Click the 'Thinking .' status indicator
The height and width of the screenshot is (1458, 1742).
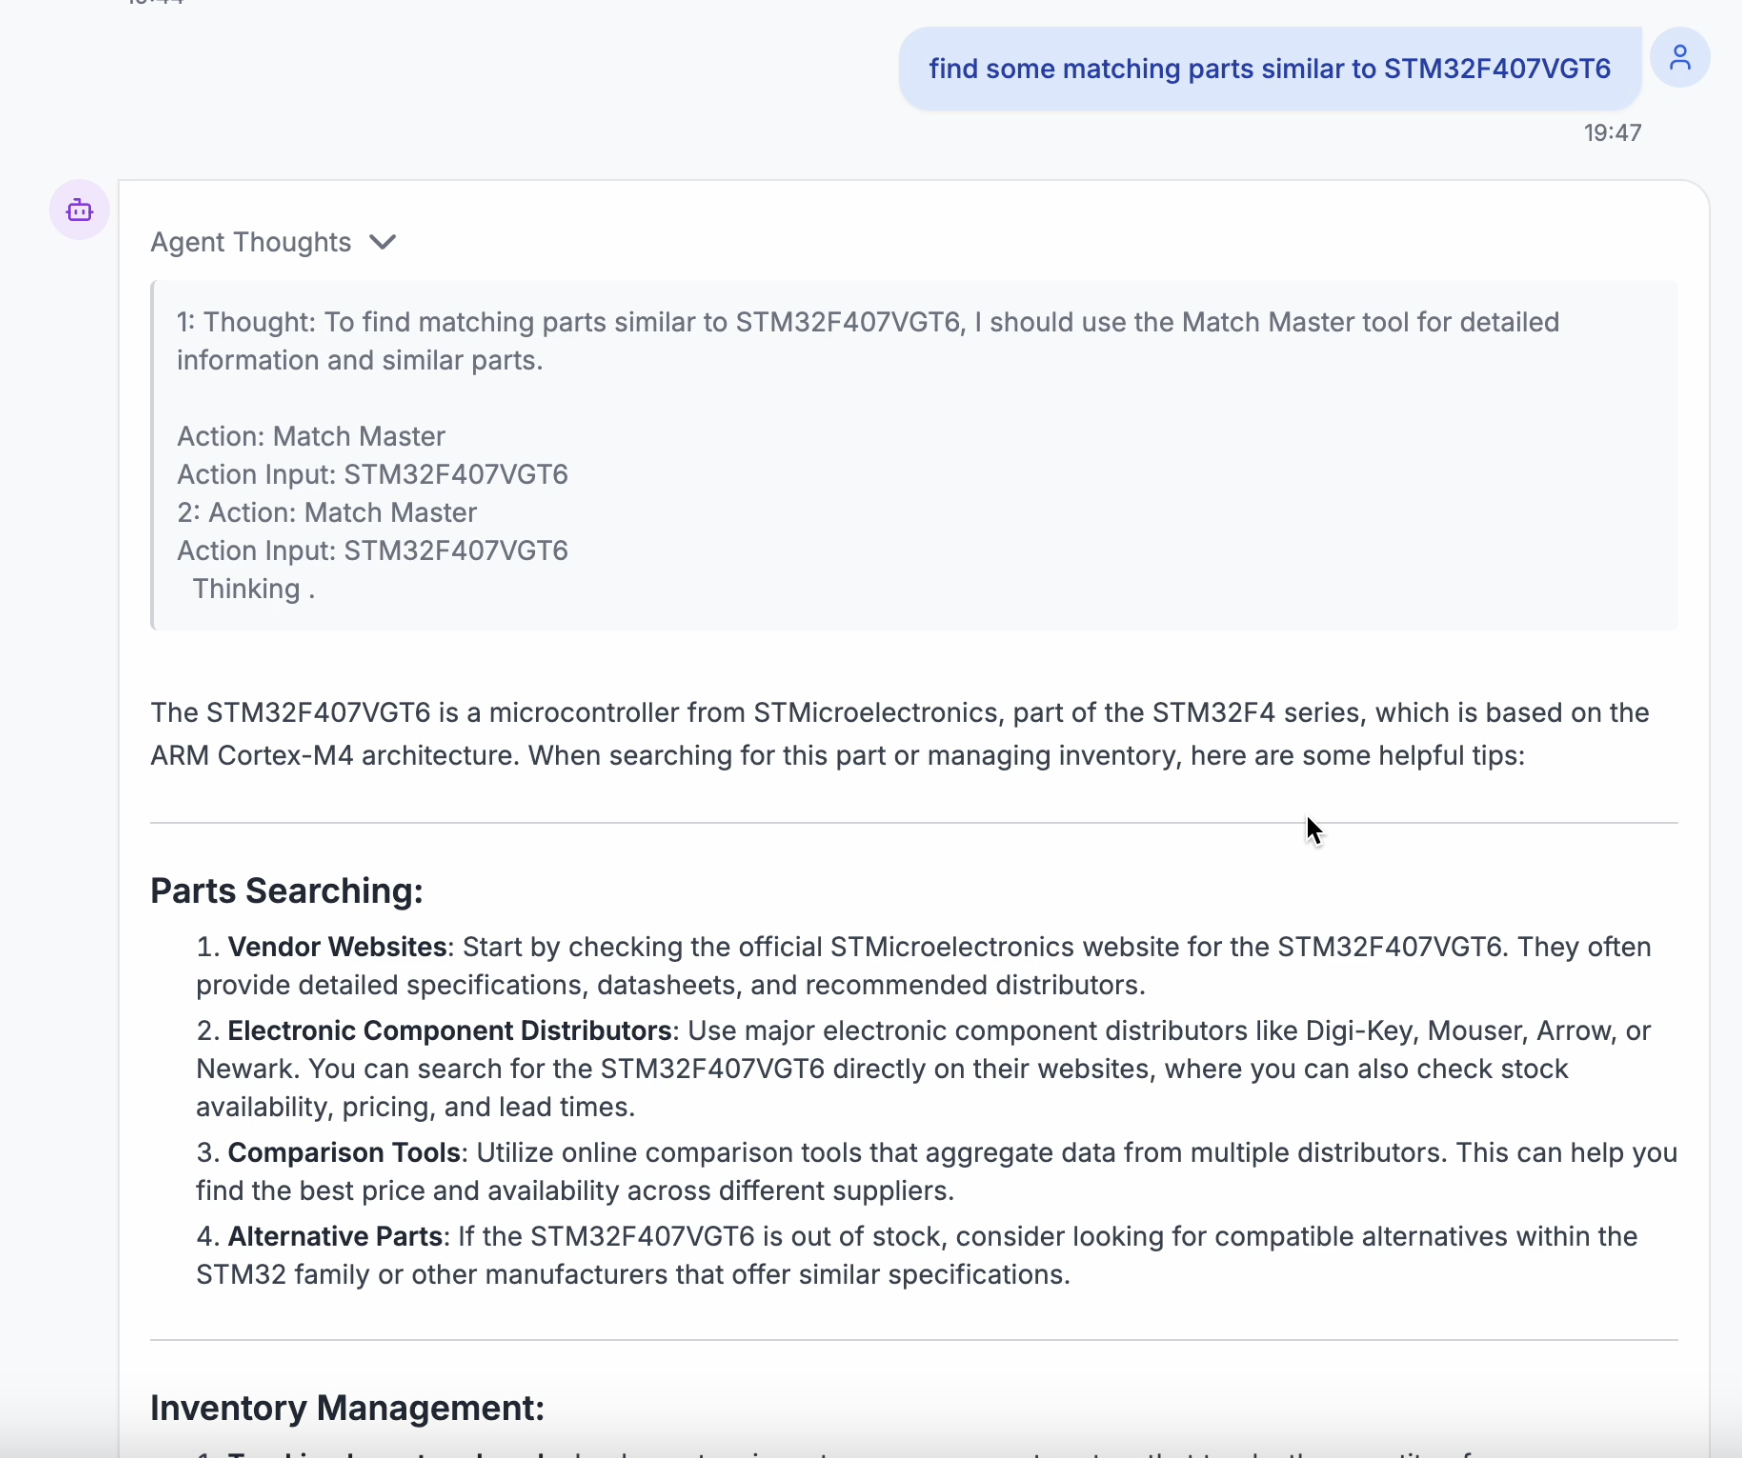pos(253,589)
